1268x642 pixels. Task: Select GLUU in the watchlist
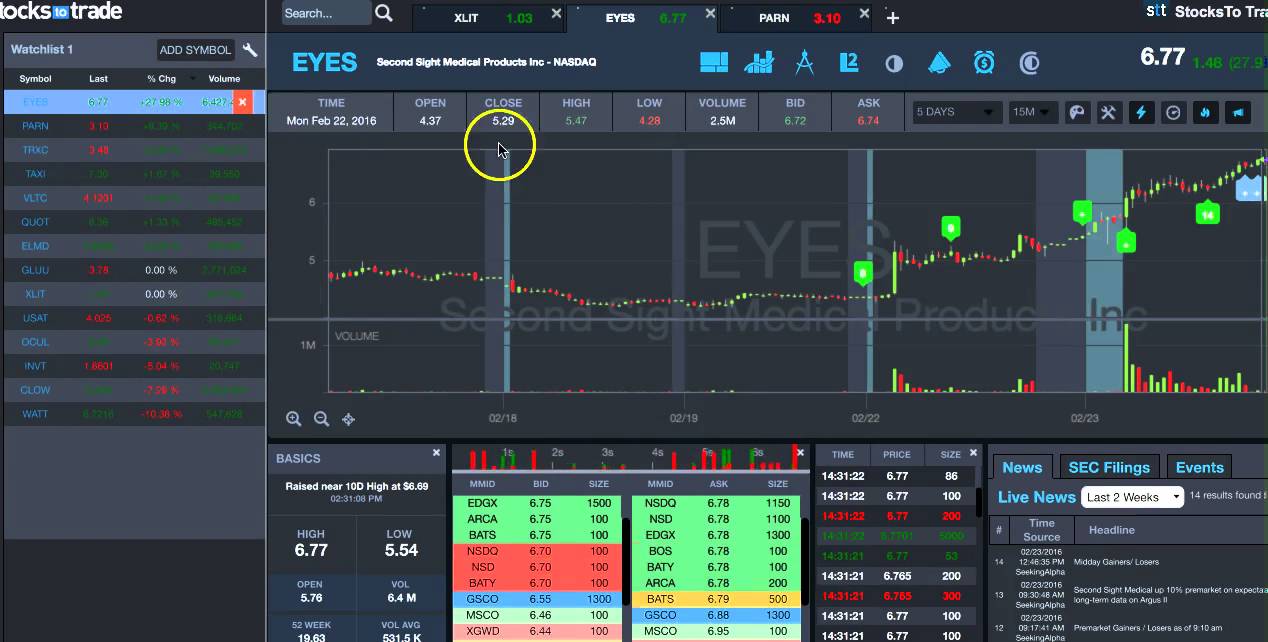click(x=135, y=270)
